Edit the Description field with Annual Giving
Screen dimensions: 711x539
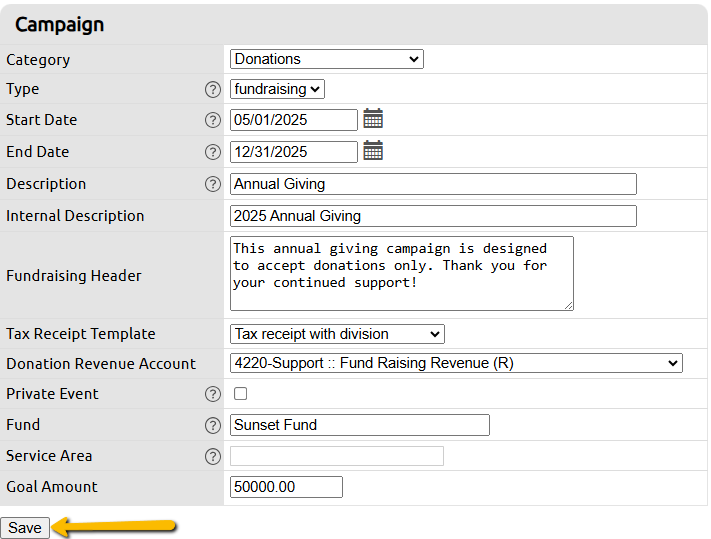coord(433,184)
